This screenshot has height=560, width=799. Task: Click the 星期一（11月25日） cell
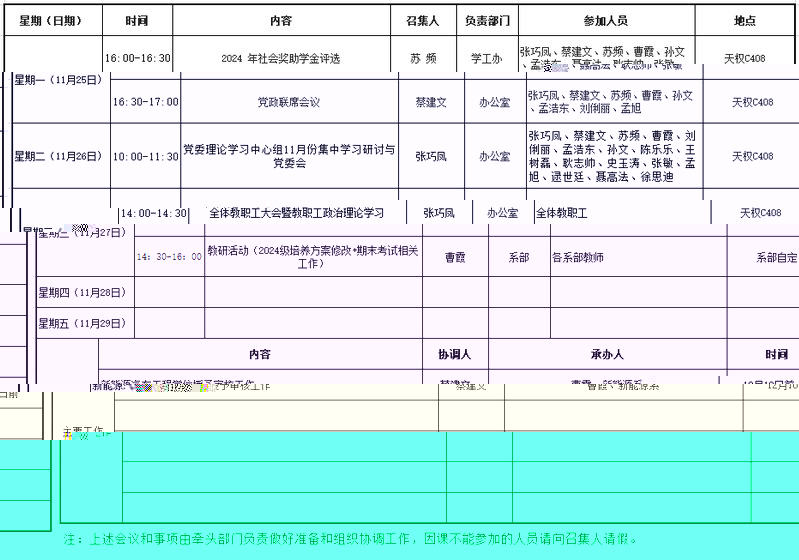tap(61, 80)
